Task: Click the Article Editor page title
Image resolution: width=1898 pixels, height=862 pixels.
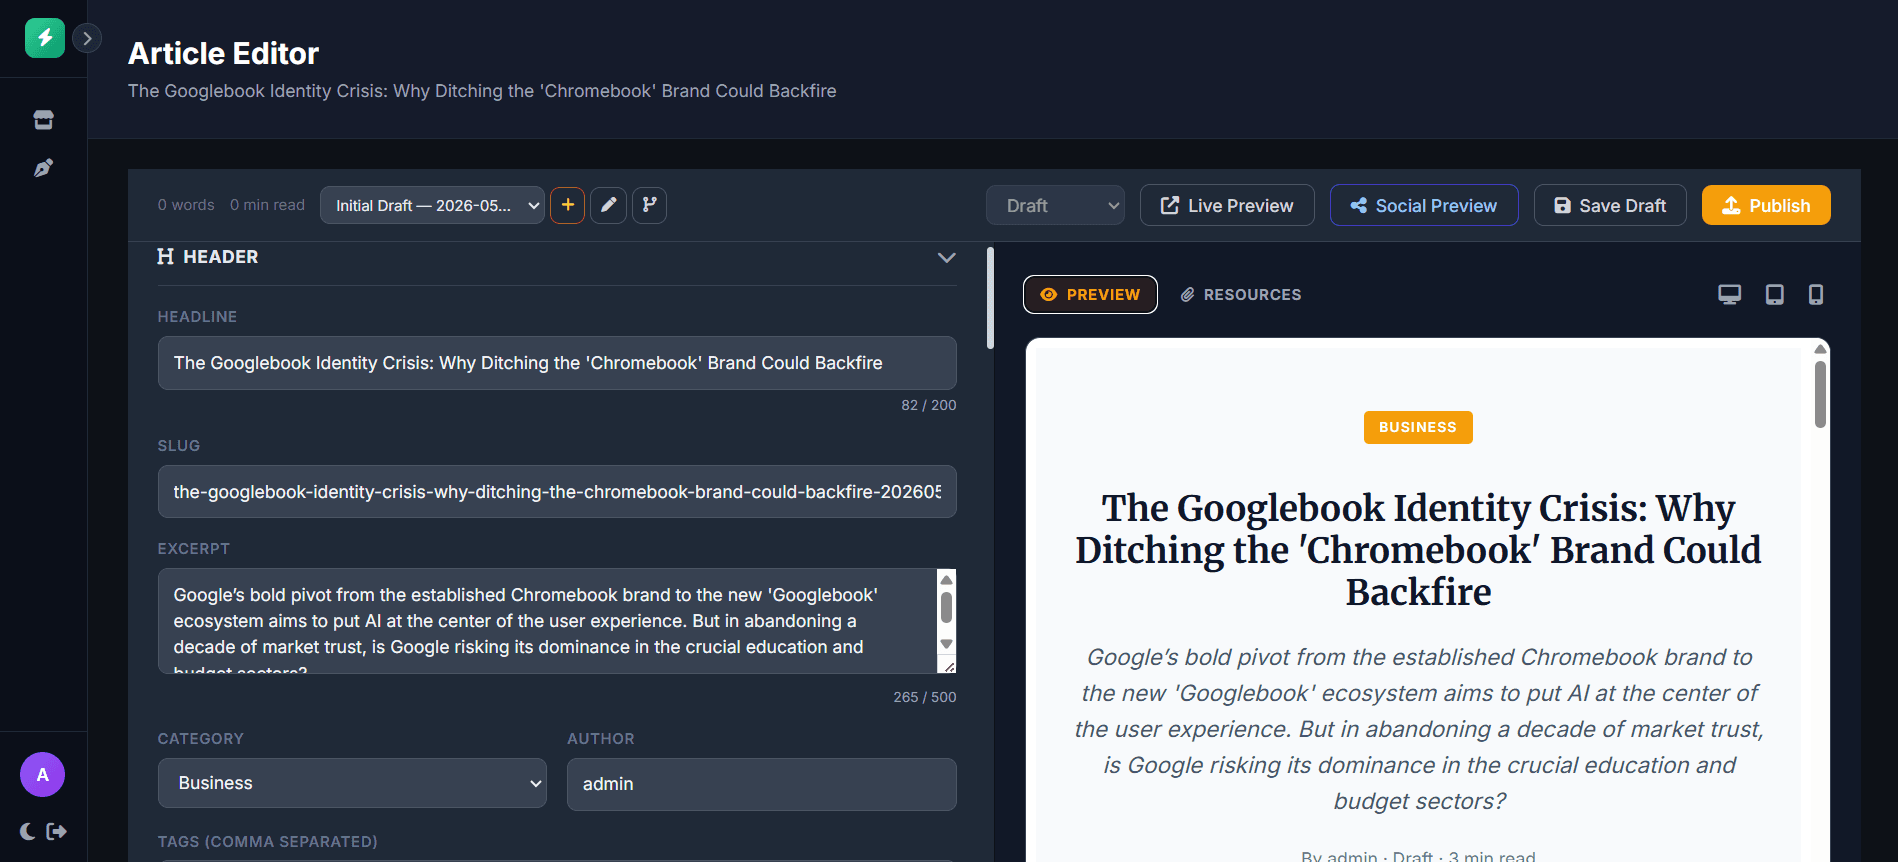Action: coord(223,53)
